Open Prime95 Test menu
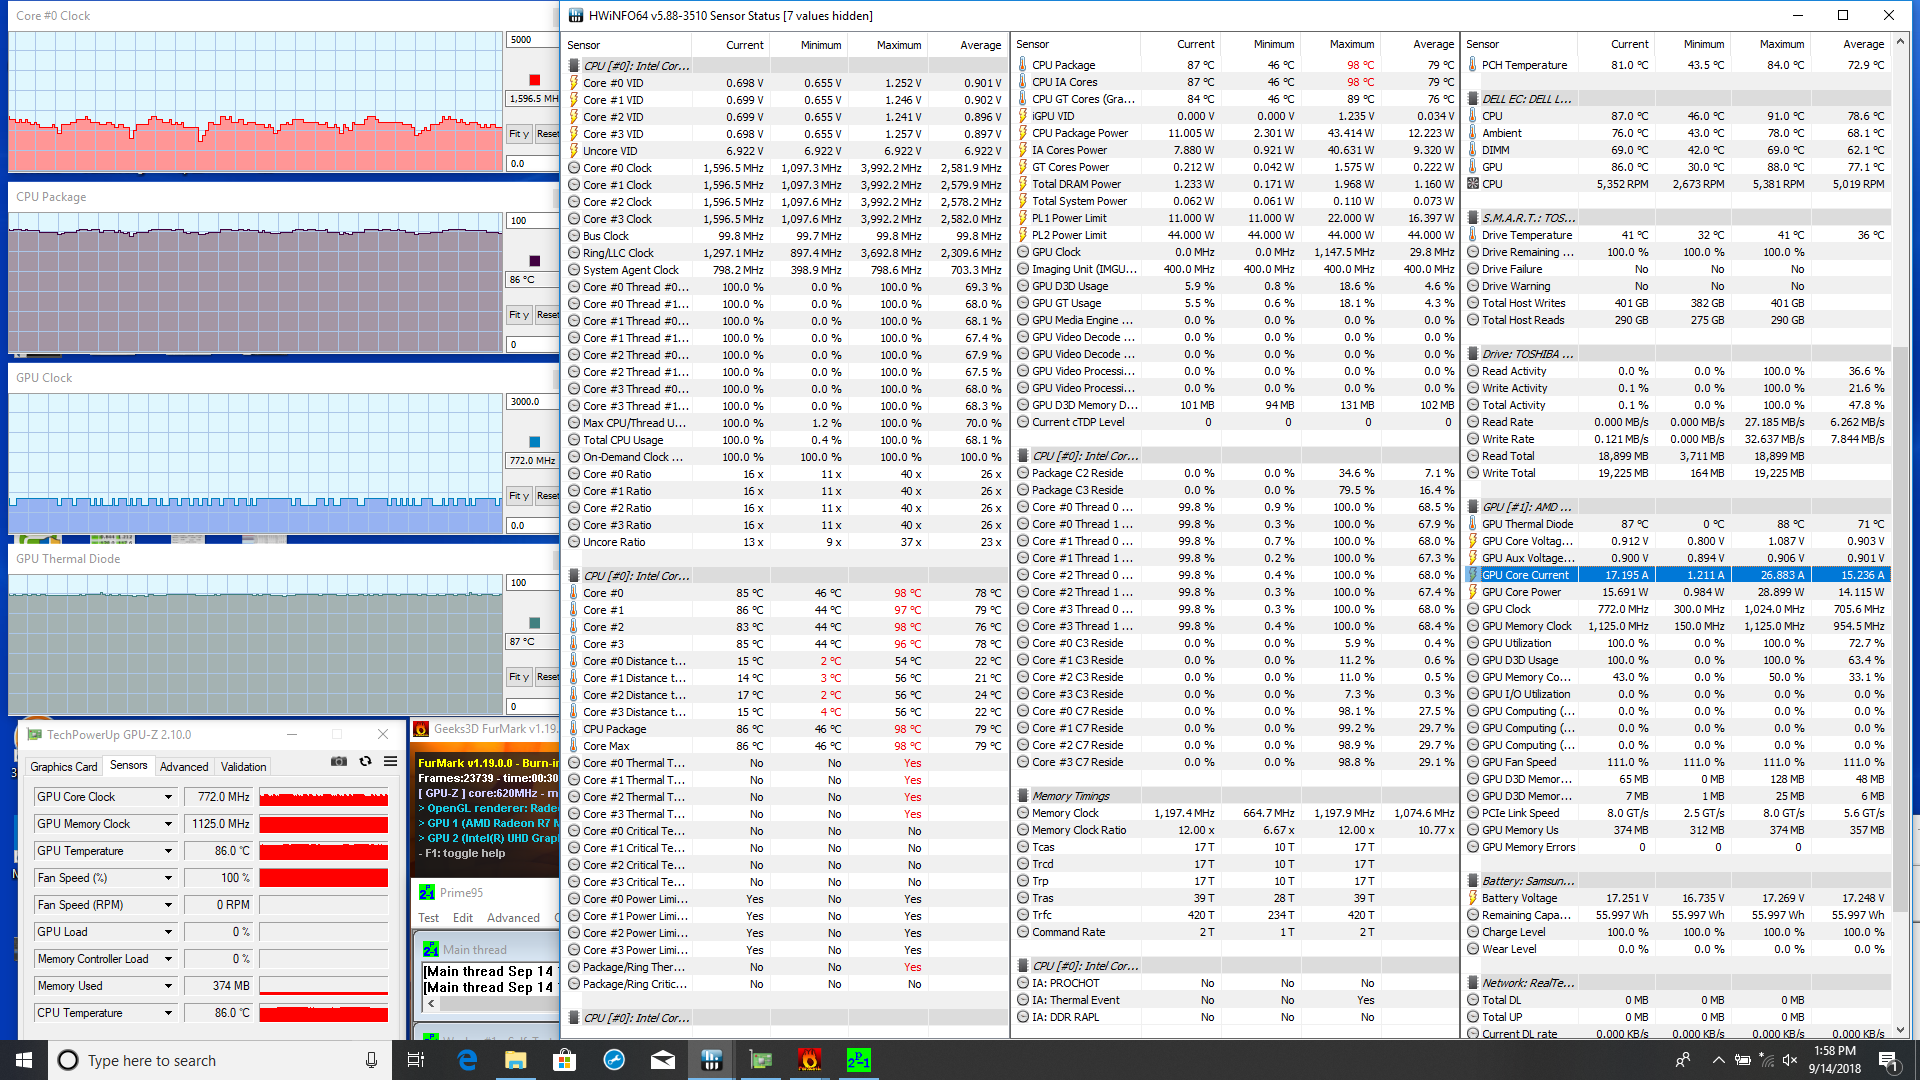The image size is (1920, 1080). [428, 918]
